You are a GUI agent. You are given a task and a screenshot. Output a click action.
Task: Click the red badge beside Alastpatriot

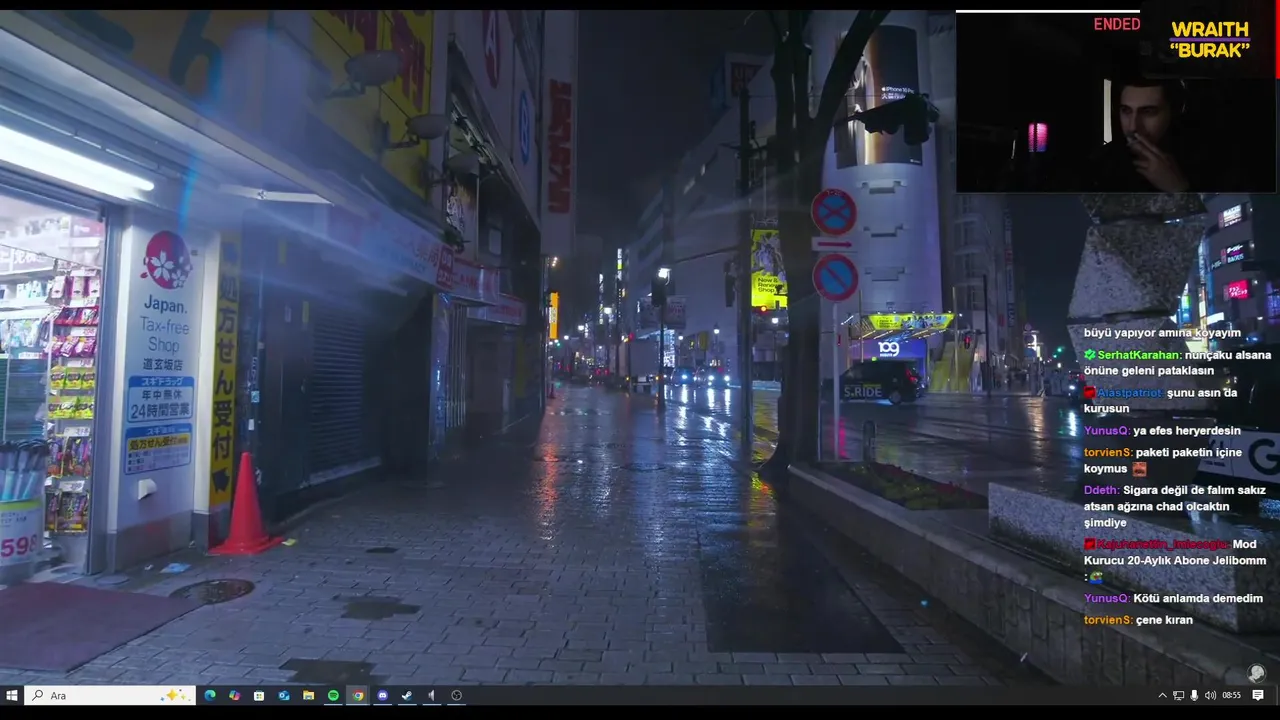[x=1090, y=393]
